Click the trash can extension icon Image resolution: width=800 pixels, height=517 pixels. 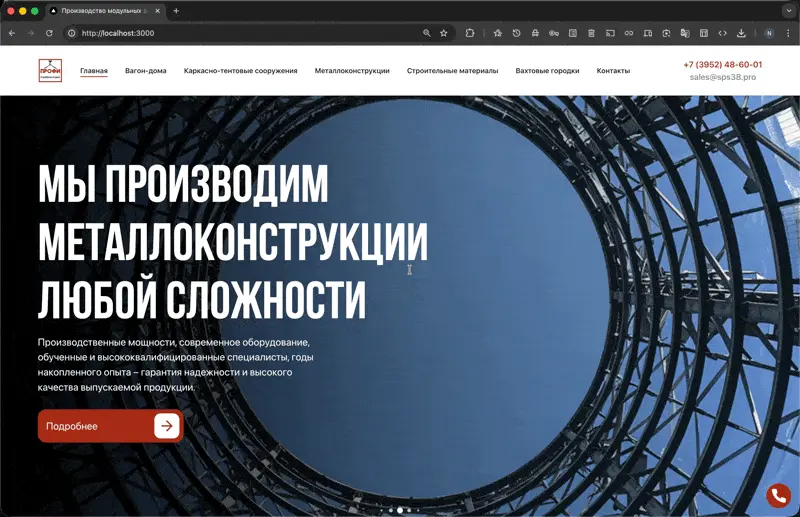(591, 33)
